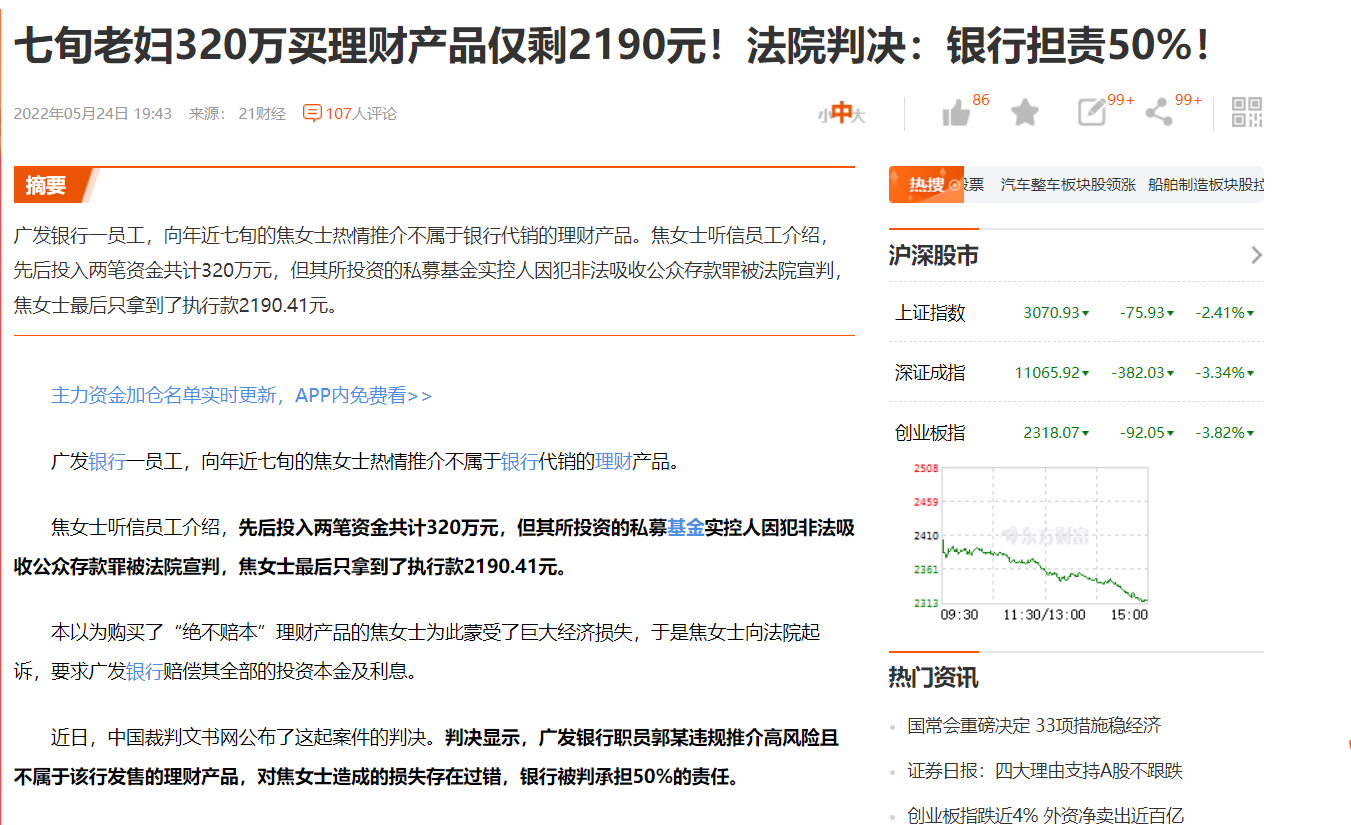Open news 国常会重磅决定 33项措施稳经济

[1034, 726]
